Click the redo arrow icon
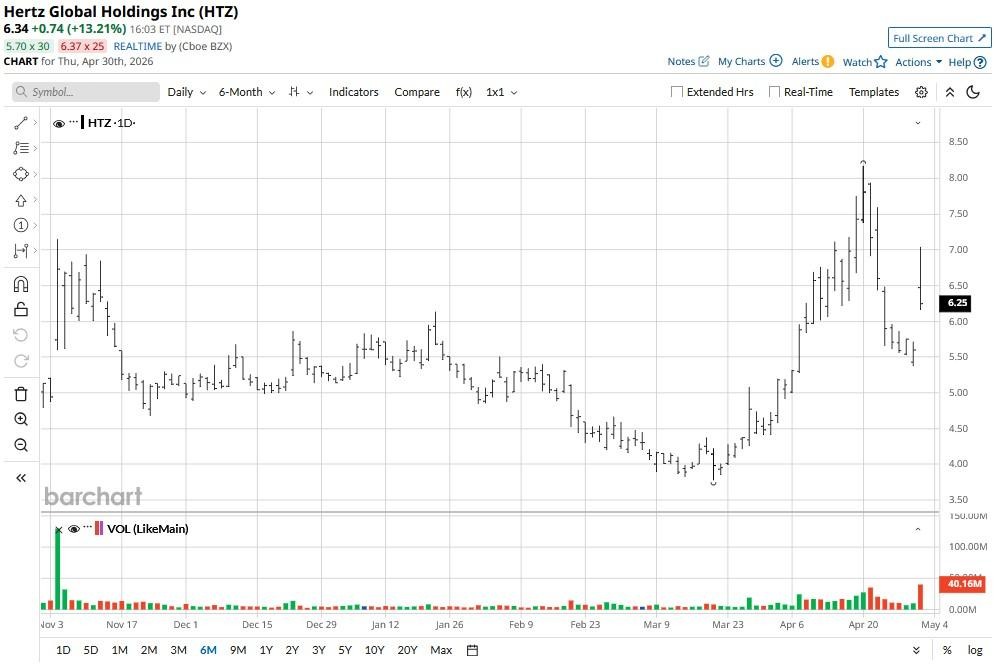Viewport: 998px width, 666px height. pyautogui.click(x=20, y=361)
